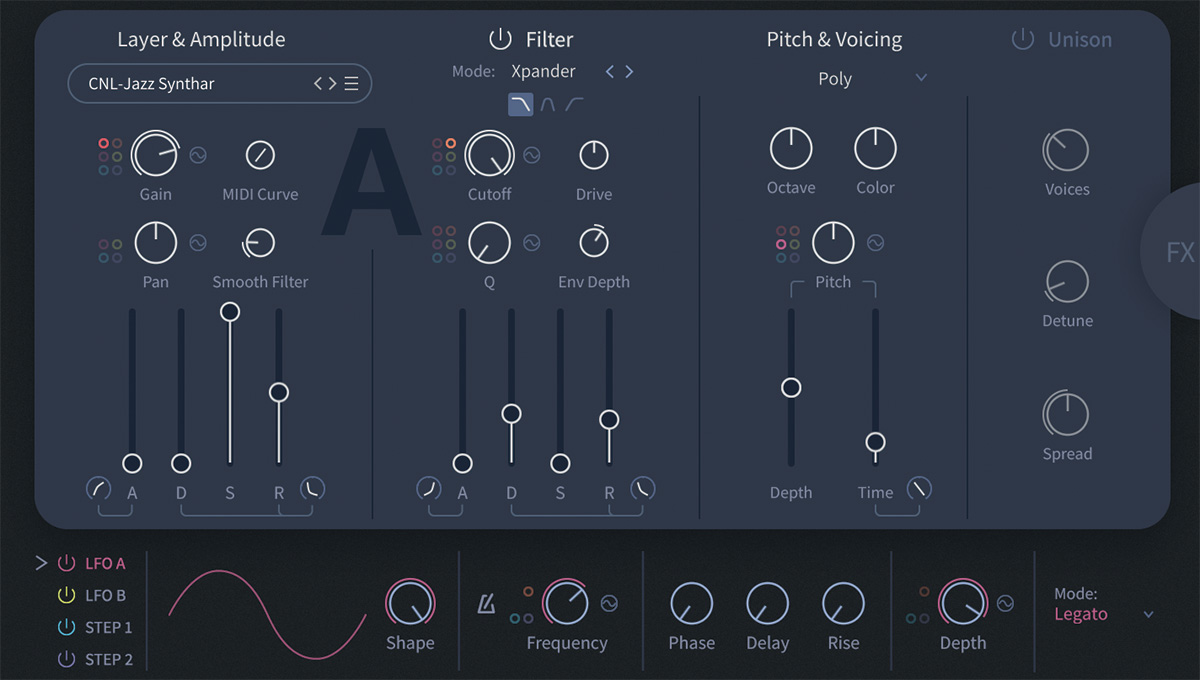Click the Pitch Time slider handle
Viewport: 1200px width, 680px height.
pos(875,442)
